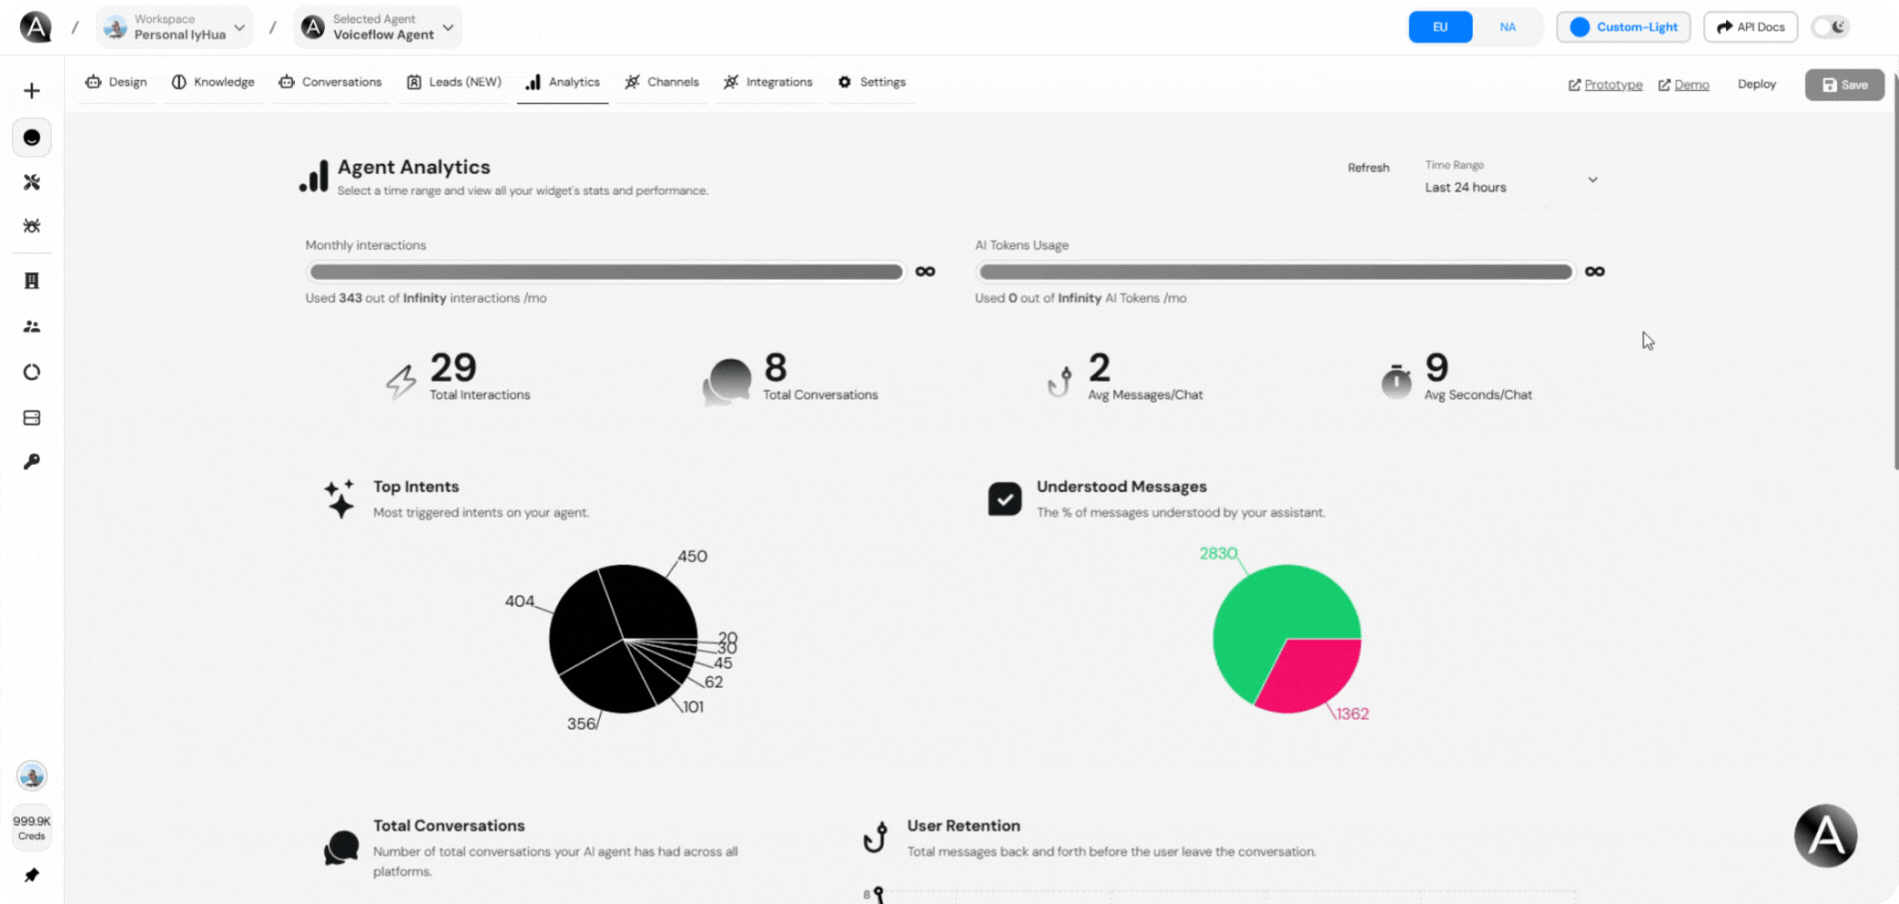This screenshot has height=904, width=1899.
Task: Click the Total Conversations section bubble icon
Action: 341,847
